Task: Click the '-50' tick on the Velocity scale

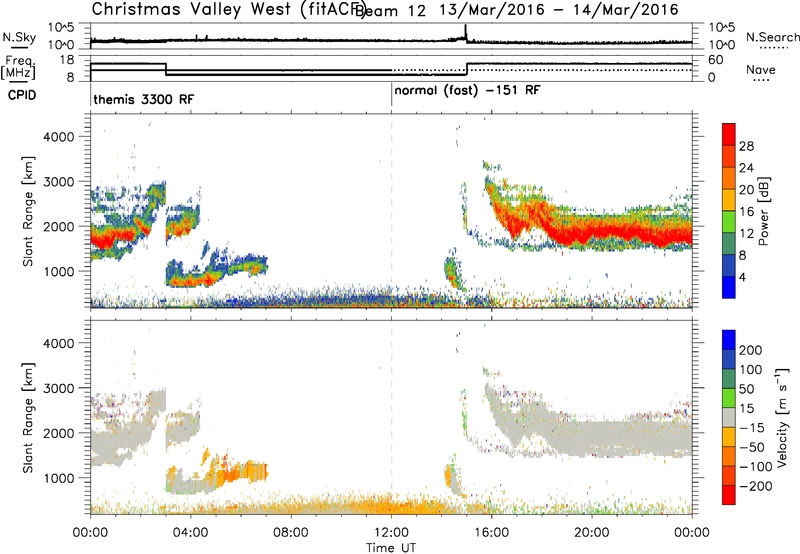Action: coord(752,447)
